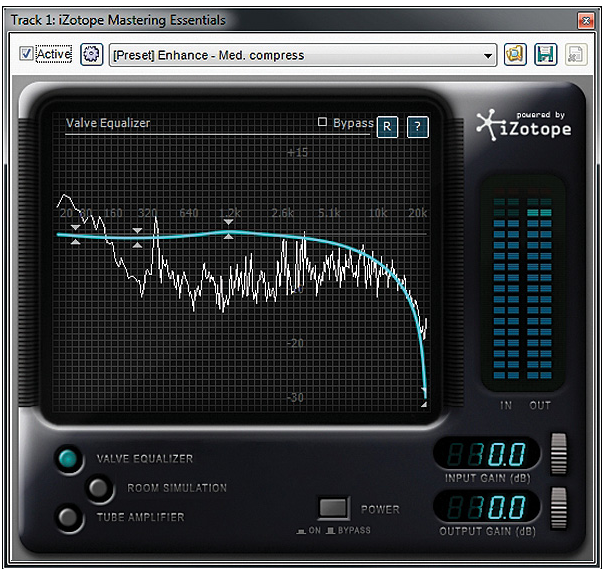603x569 pixels.
Task: Click the low EQ node near 20 Hz
Action: pyautogui.click(x=75, y=235)
